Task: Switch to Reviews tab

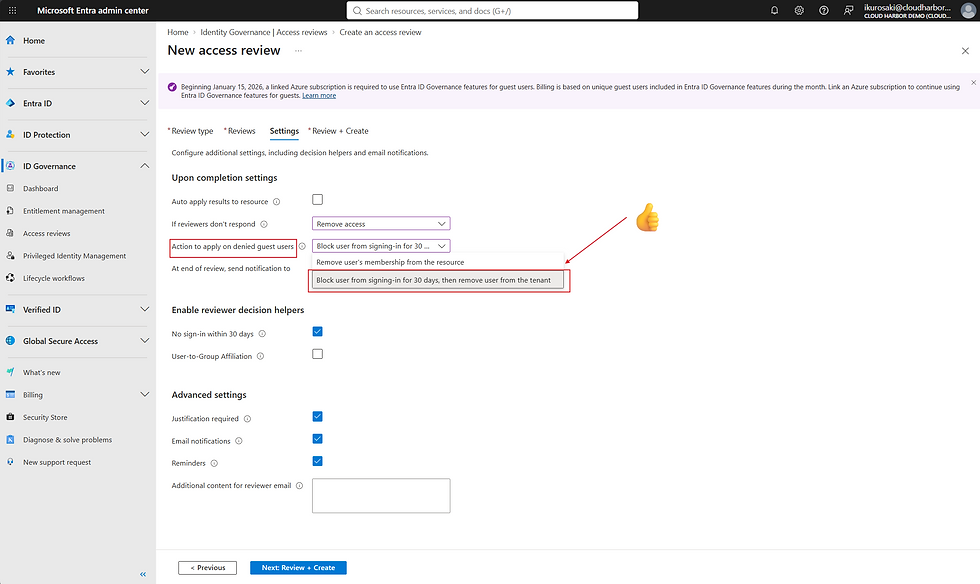Action: [x=240, y=131]
